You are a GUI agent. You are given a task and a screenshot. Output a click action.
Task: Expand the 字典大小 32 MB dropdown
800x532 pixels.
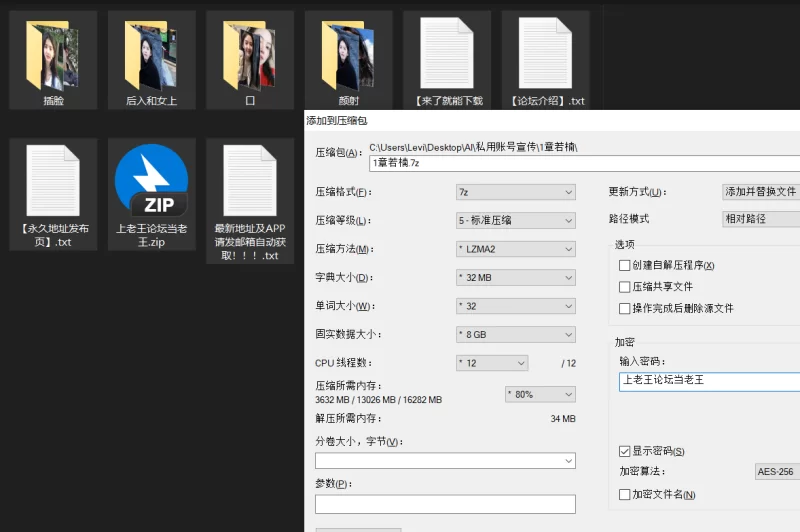pos(515,278)
